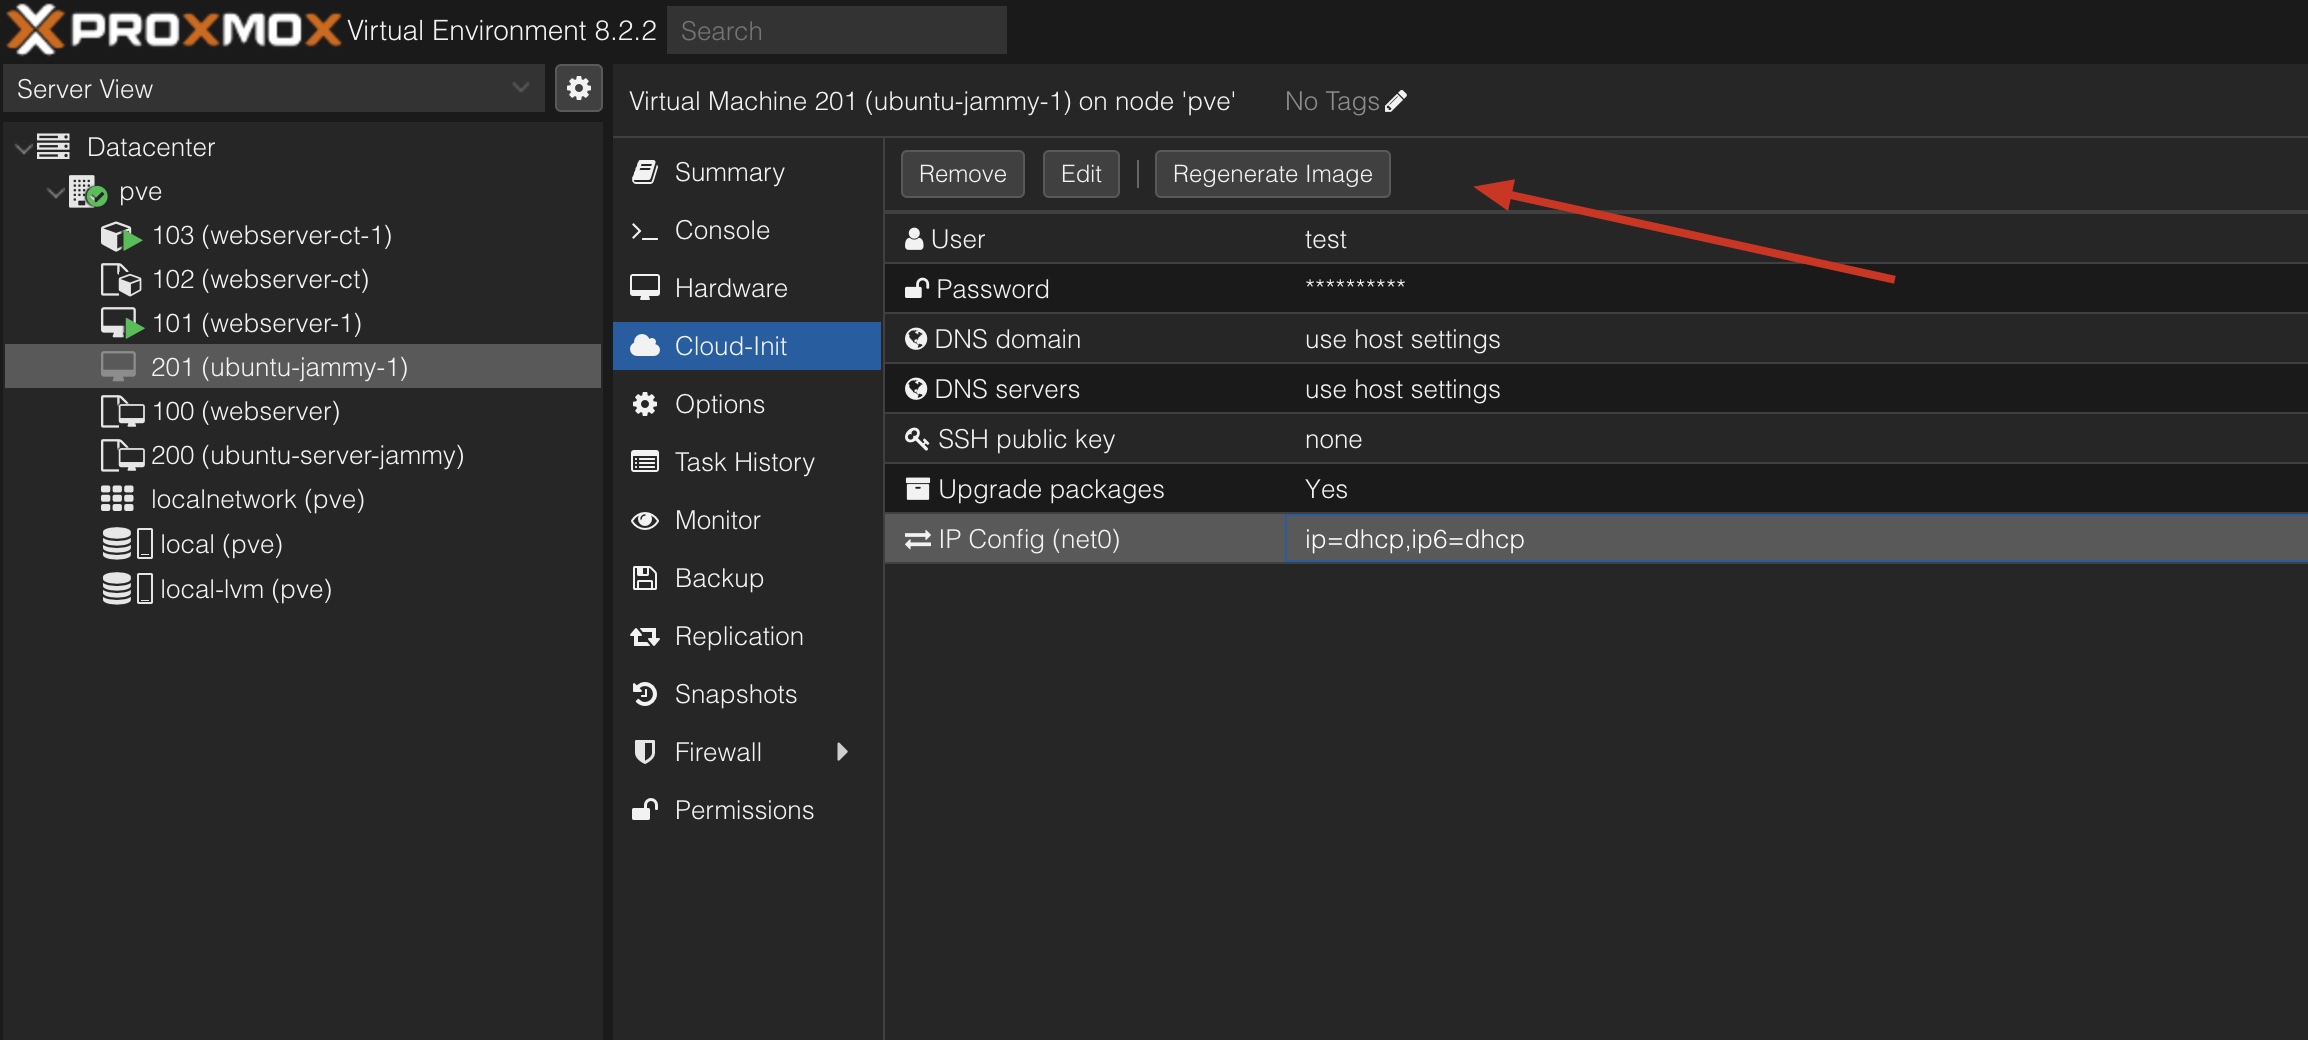Click the Hardware monitor icon
2308x1040 pixels.
coord(645,288)
